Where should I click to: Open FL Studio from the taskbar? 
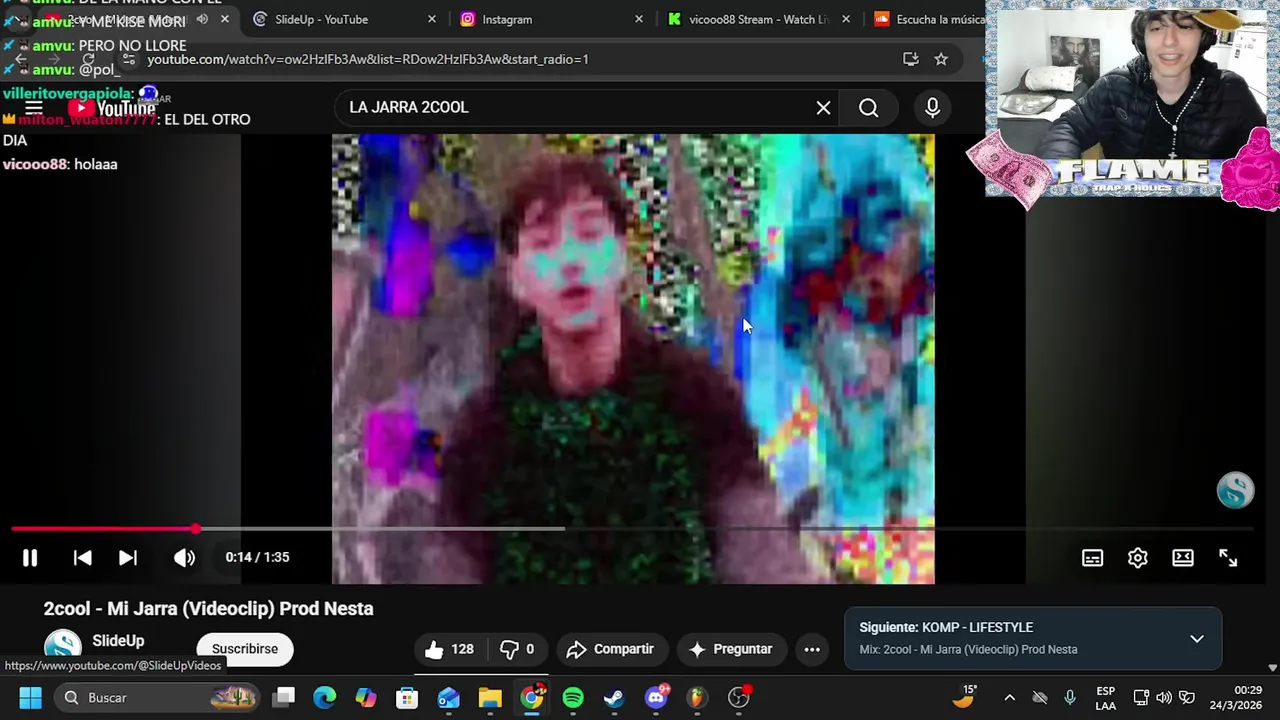[697, 698]
